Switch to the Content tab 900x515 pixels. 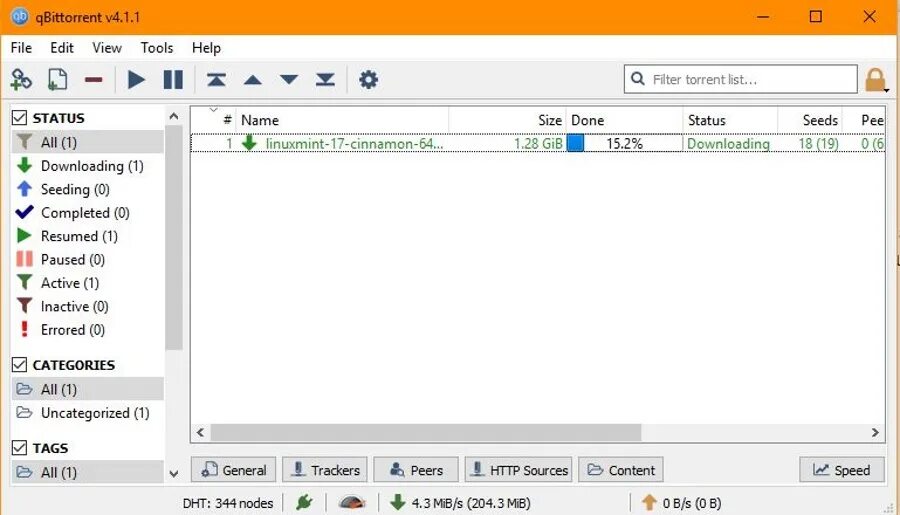[x=621, y=470]
